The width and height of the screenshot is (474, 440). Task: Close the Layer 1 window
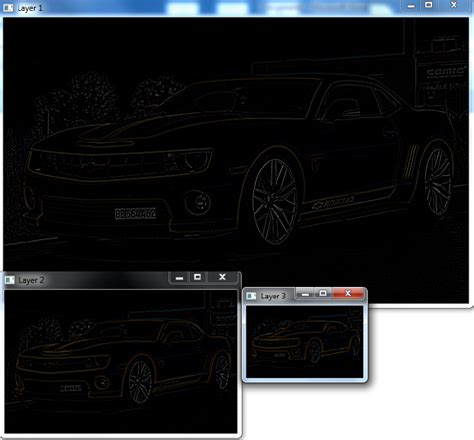coord(454,5)
